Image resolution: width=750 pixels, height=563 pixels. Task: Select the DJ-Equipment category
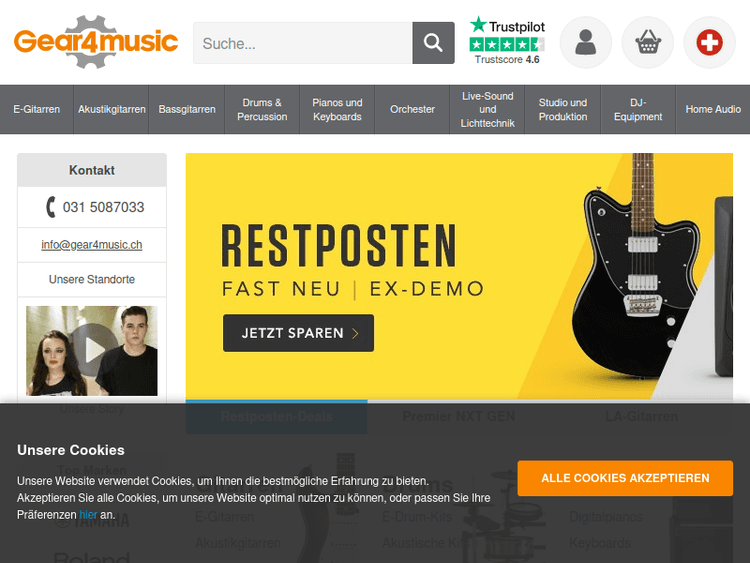point(638,110)
